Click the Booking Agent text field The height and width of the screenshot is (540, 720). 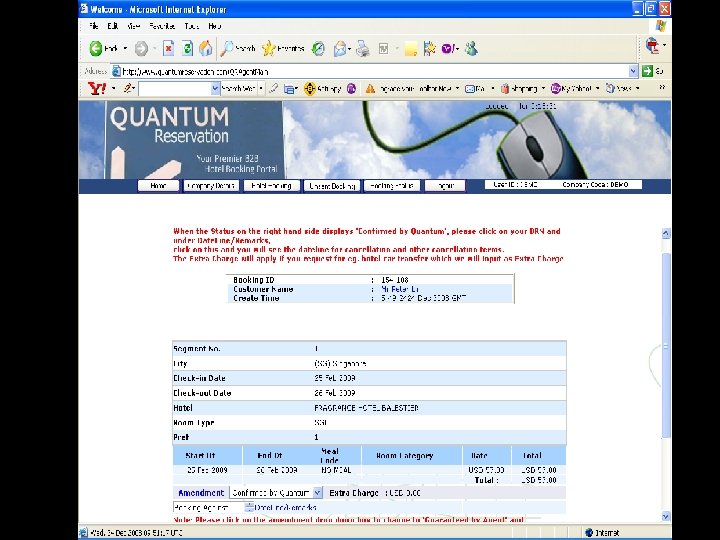[x=209, y=507]
